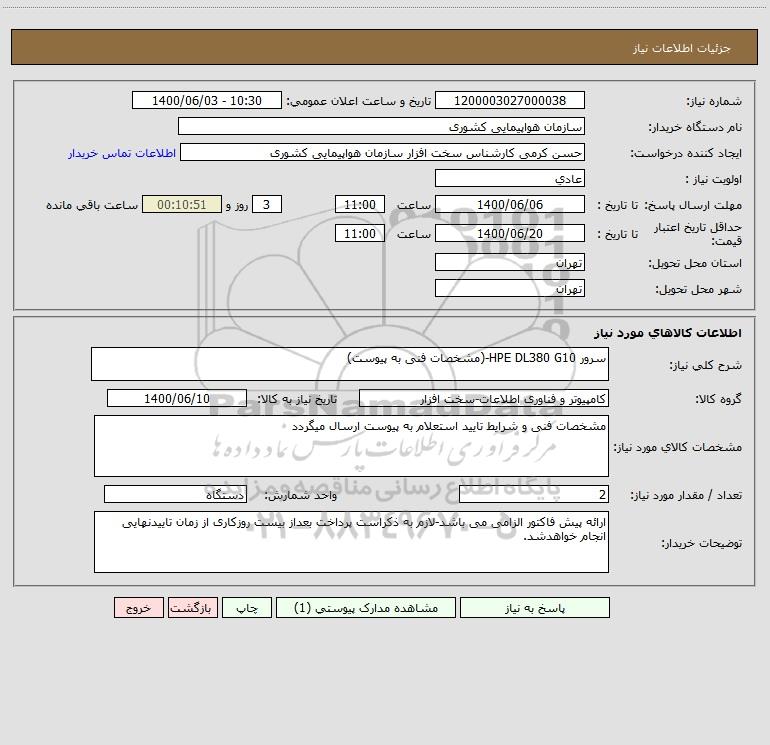The image size is (770, 745).
Task: Click the priority field 'عادی'
Action: point(510,178)
